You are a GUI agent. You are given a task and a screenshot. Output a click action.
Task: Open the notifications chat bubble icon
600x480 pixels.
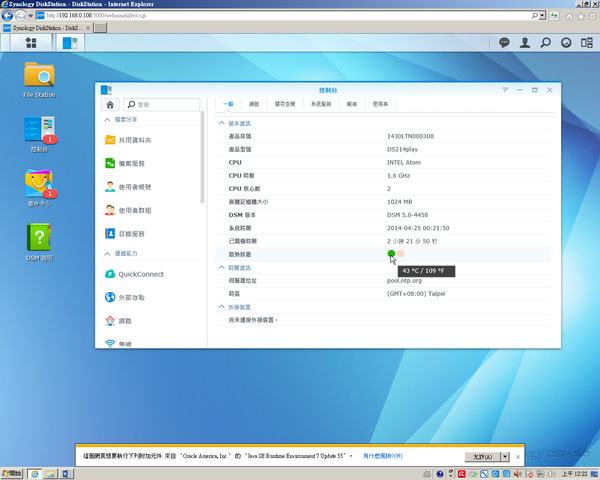[x=504, y=43]
